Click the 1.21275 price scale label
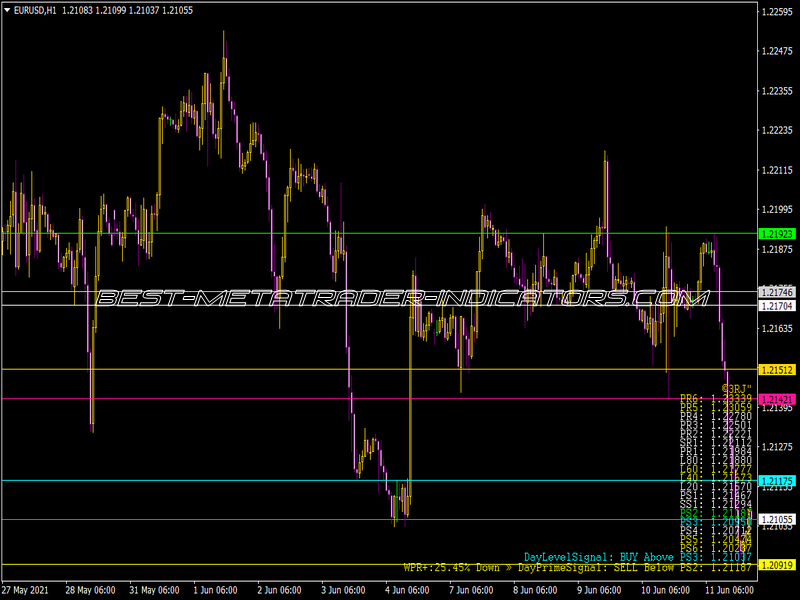The height and width of the screenshot is (600, 800). (x=777, y=446)
